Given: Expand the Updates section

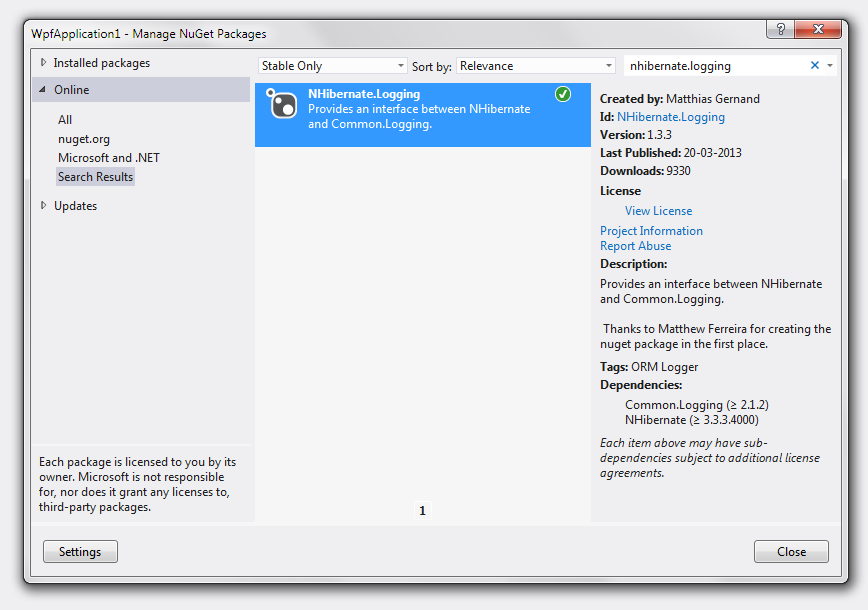Looking at the screenshot, I should pos(43,205).
